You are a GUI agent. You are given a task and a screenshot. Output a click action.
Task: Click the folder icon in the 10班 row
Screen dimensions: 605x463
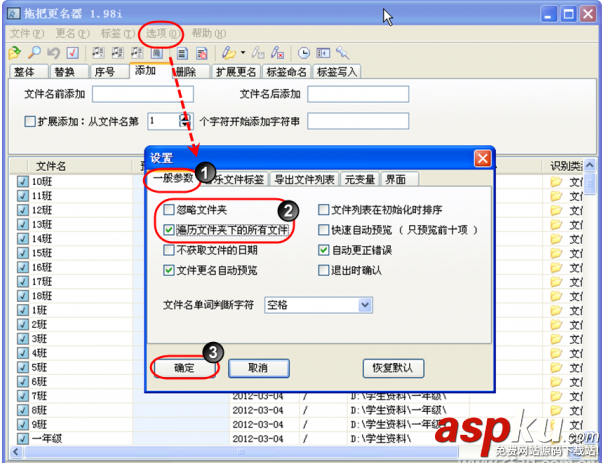(556, 181)
